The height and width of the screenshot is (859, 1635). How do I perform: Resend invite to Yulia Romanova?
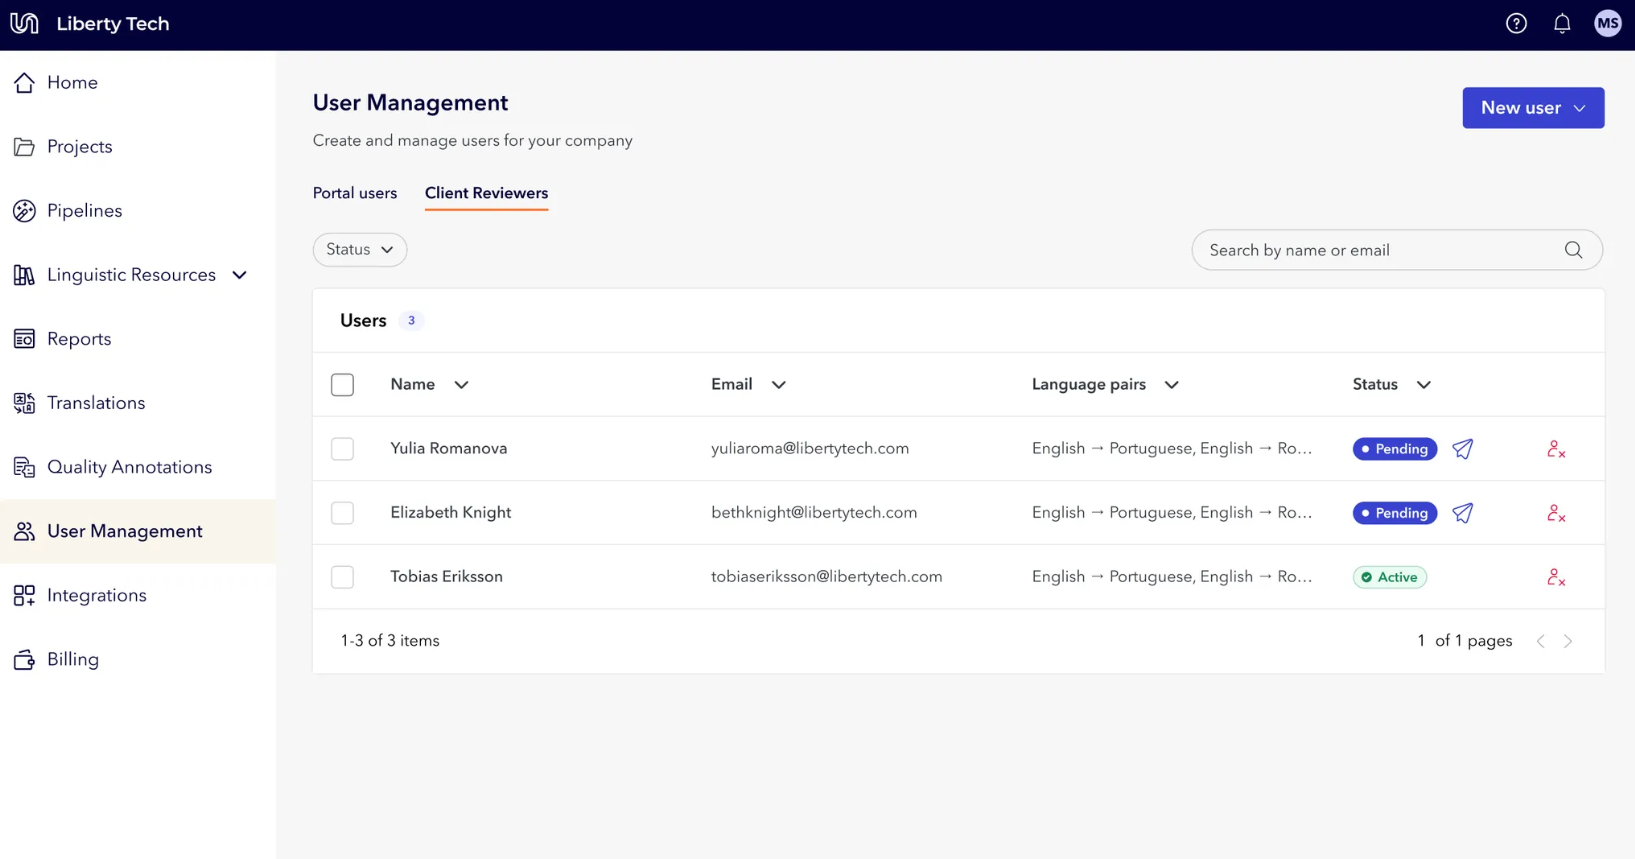pyautogui.click(x=1463, y=449)
